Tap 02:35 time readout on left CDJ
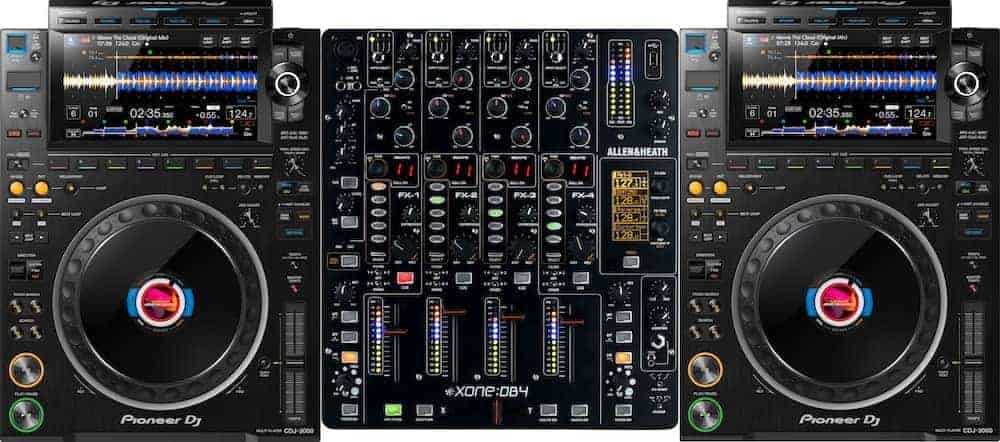The width and height of the screenshot is (1000, 442). click(x=151, y=114)
